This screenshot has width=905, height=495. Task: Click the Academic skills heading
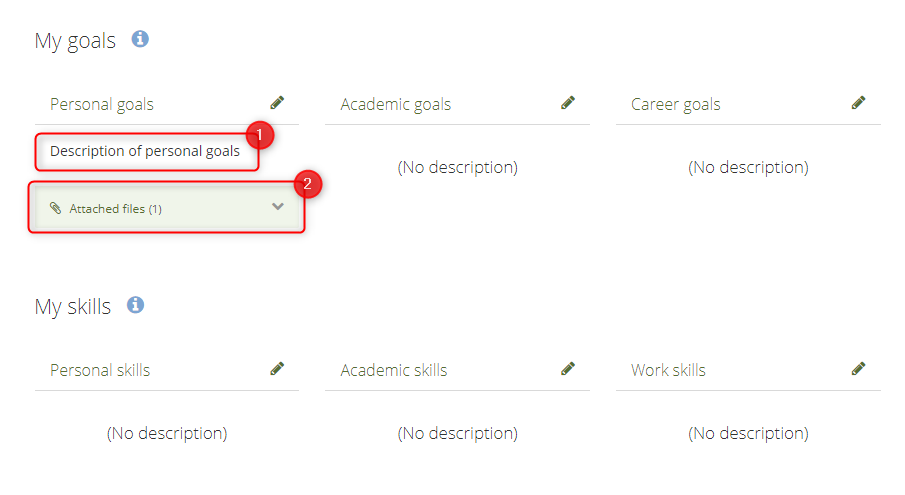click(x=394, y=370)
